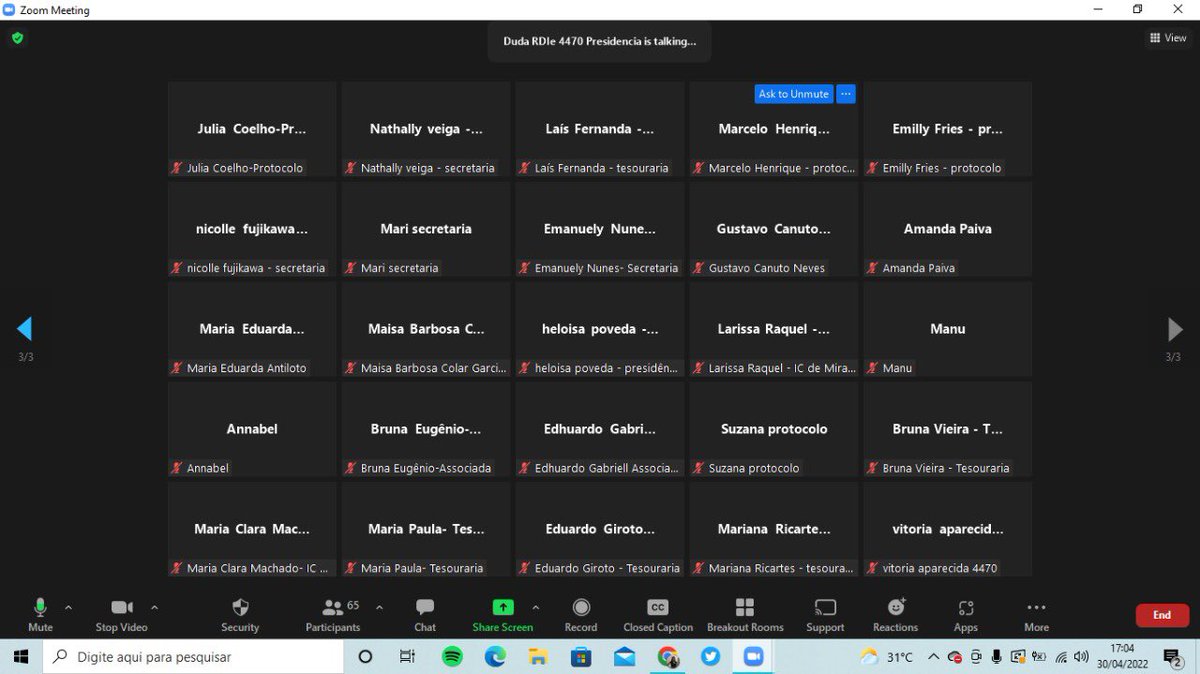Expand arrow next to Participants count
Image resolution: width=1200 pixels, height=674 pixels.
(379, 607)
